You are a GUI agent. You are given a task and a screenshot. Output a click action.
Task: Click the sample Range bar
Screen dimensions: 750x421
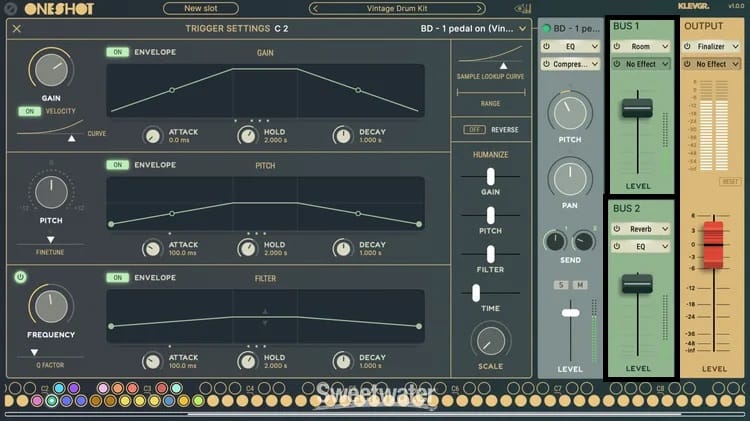pyautogui.click(x=491, y=92)
